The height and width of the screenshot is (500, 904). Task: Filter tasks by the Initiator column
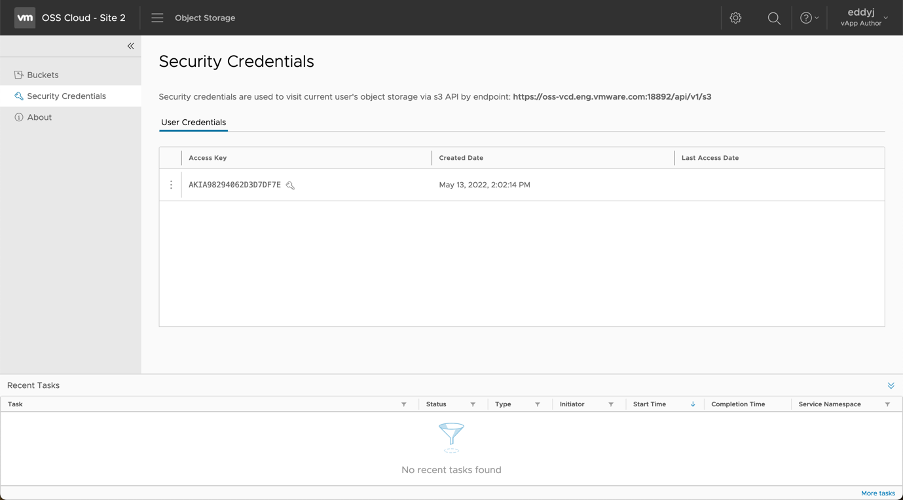611,404
